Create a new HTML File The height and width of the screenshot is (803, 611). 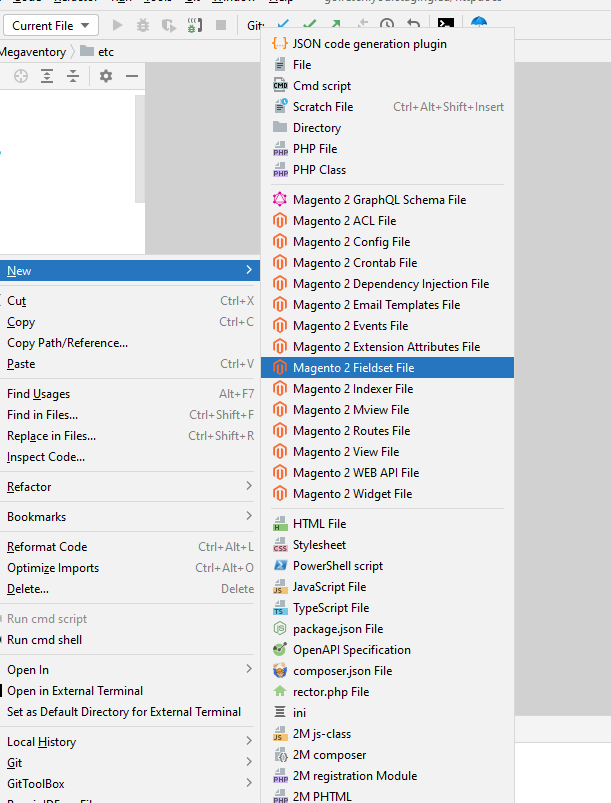(387, 524)
